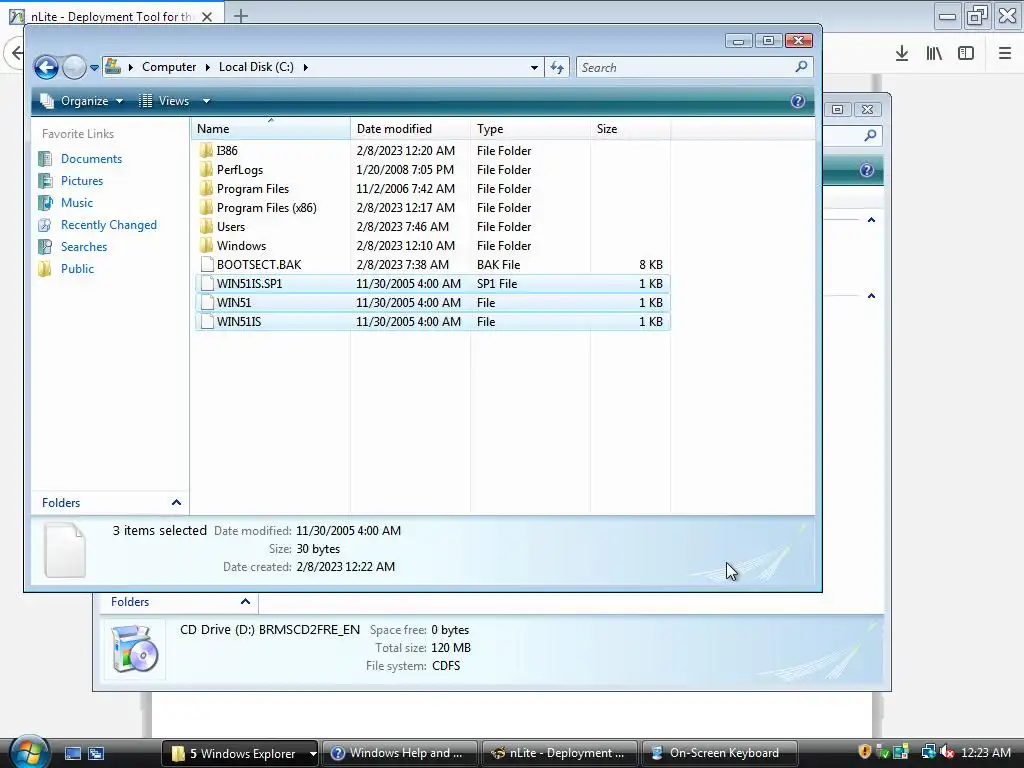Select the Program Files (x86) folder icon
Image resolution: width=1024 pixels, height=768 pixels.
click(x=206, y=207)
